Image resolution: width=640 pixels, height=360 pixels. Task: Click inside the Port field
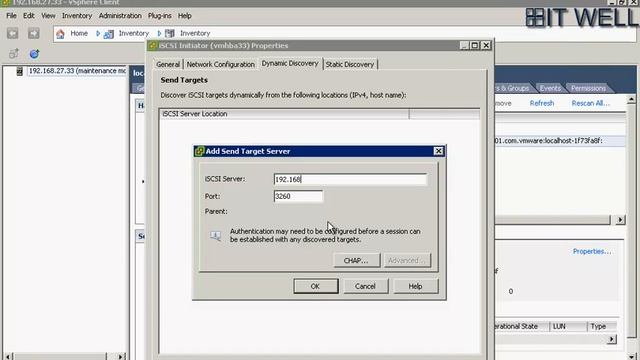pos(298,196)
